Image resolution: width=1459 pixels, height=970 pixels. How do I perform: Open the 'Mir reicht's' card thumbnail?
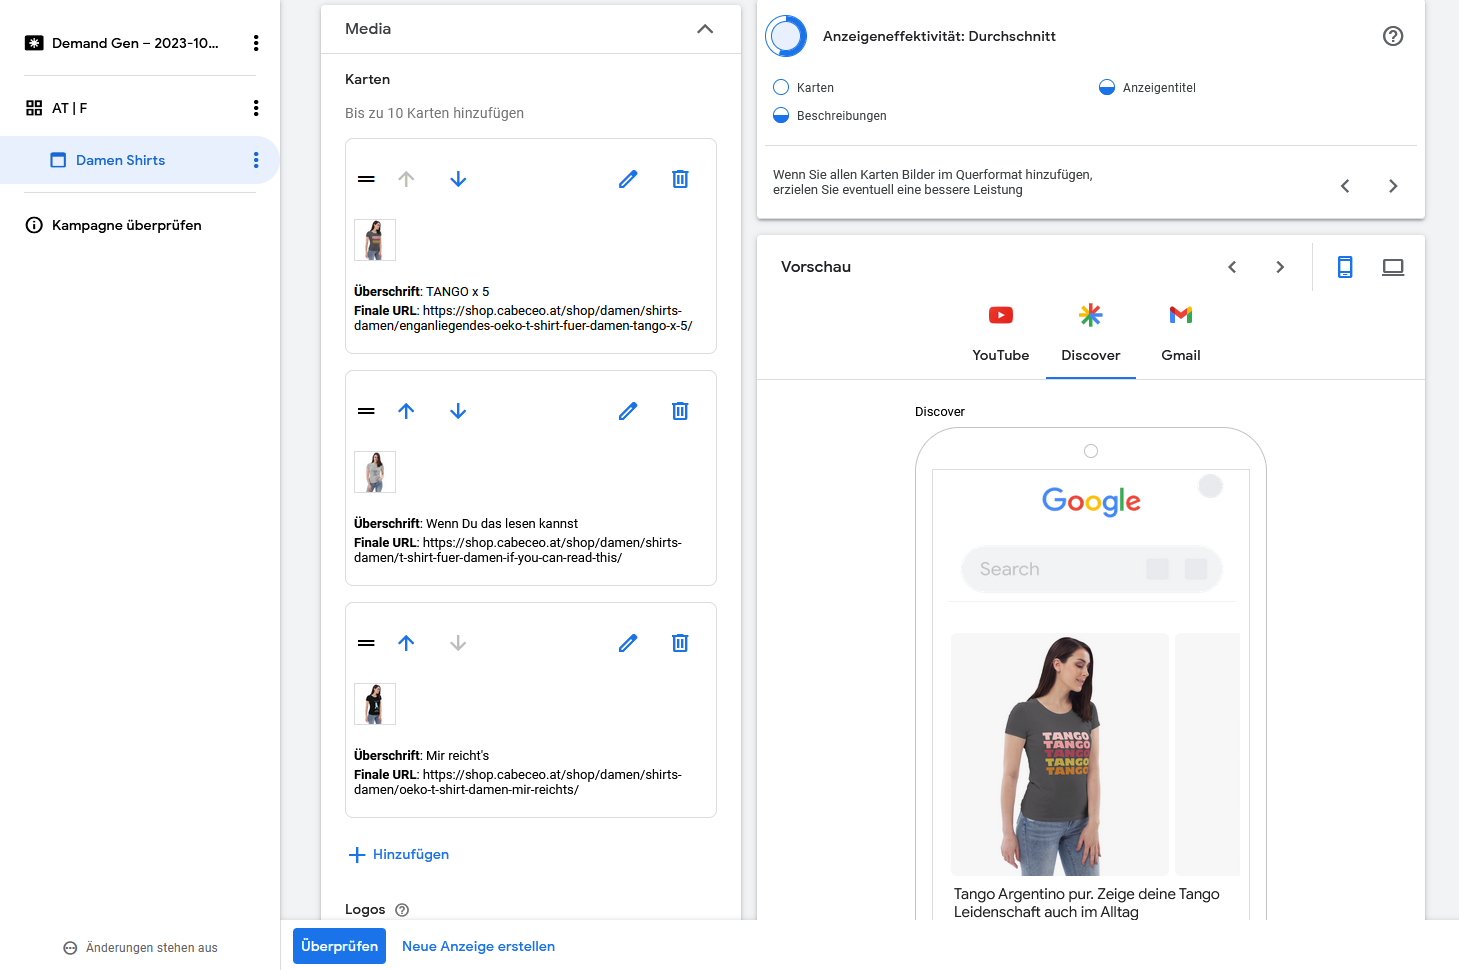point(375,704)
